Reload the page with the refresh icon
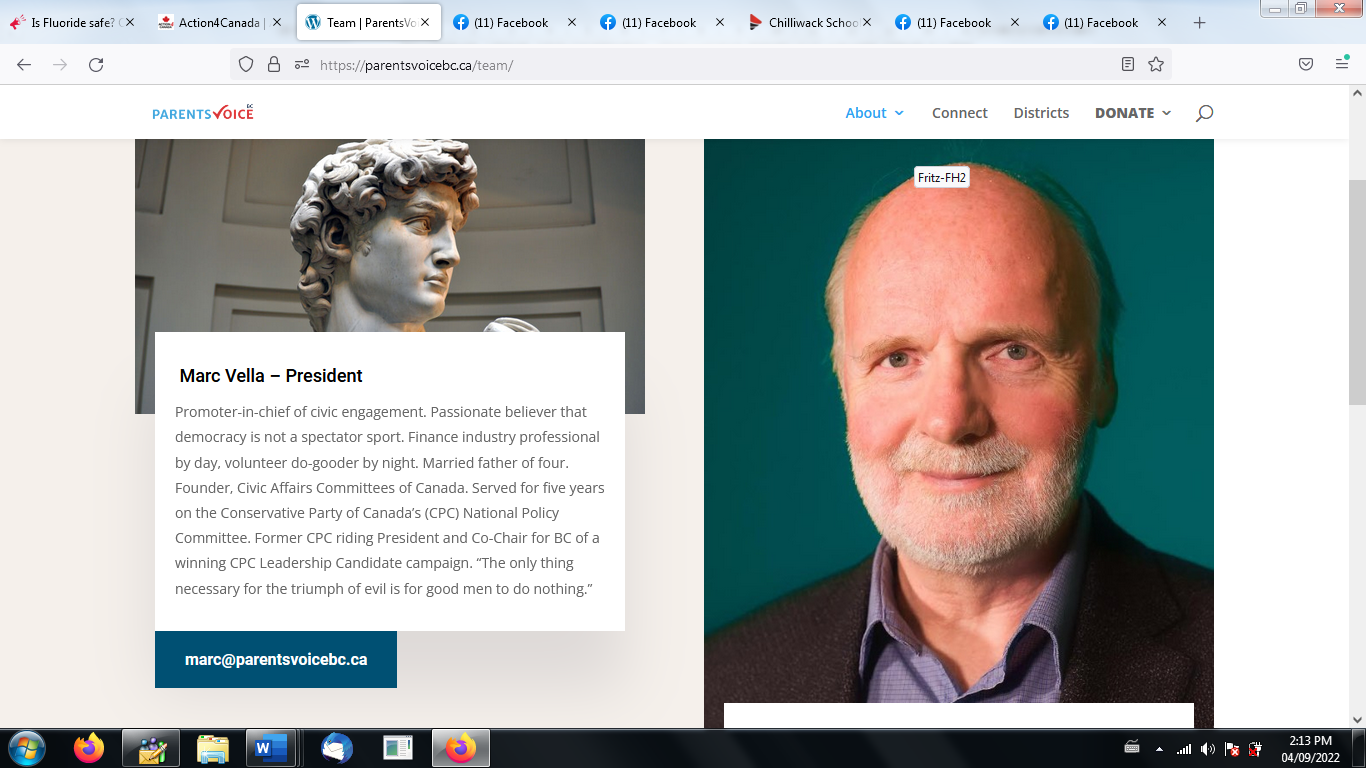1366x768 pixels. (x=96, y=64)
